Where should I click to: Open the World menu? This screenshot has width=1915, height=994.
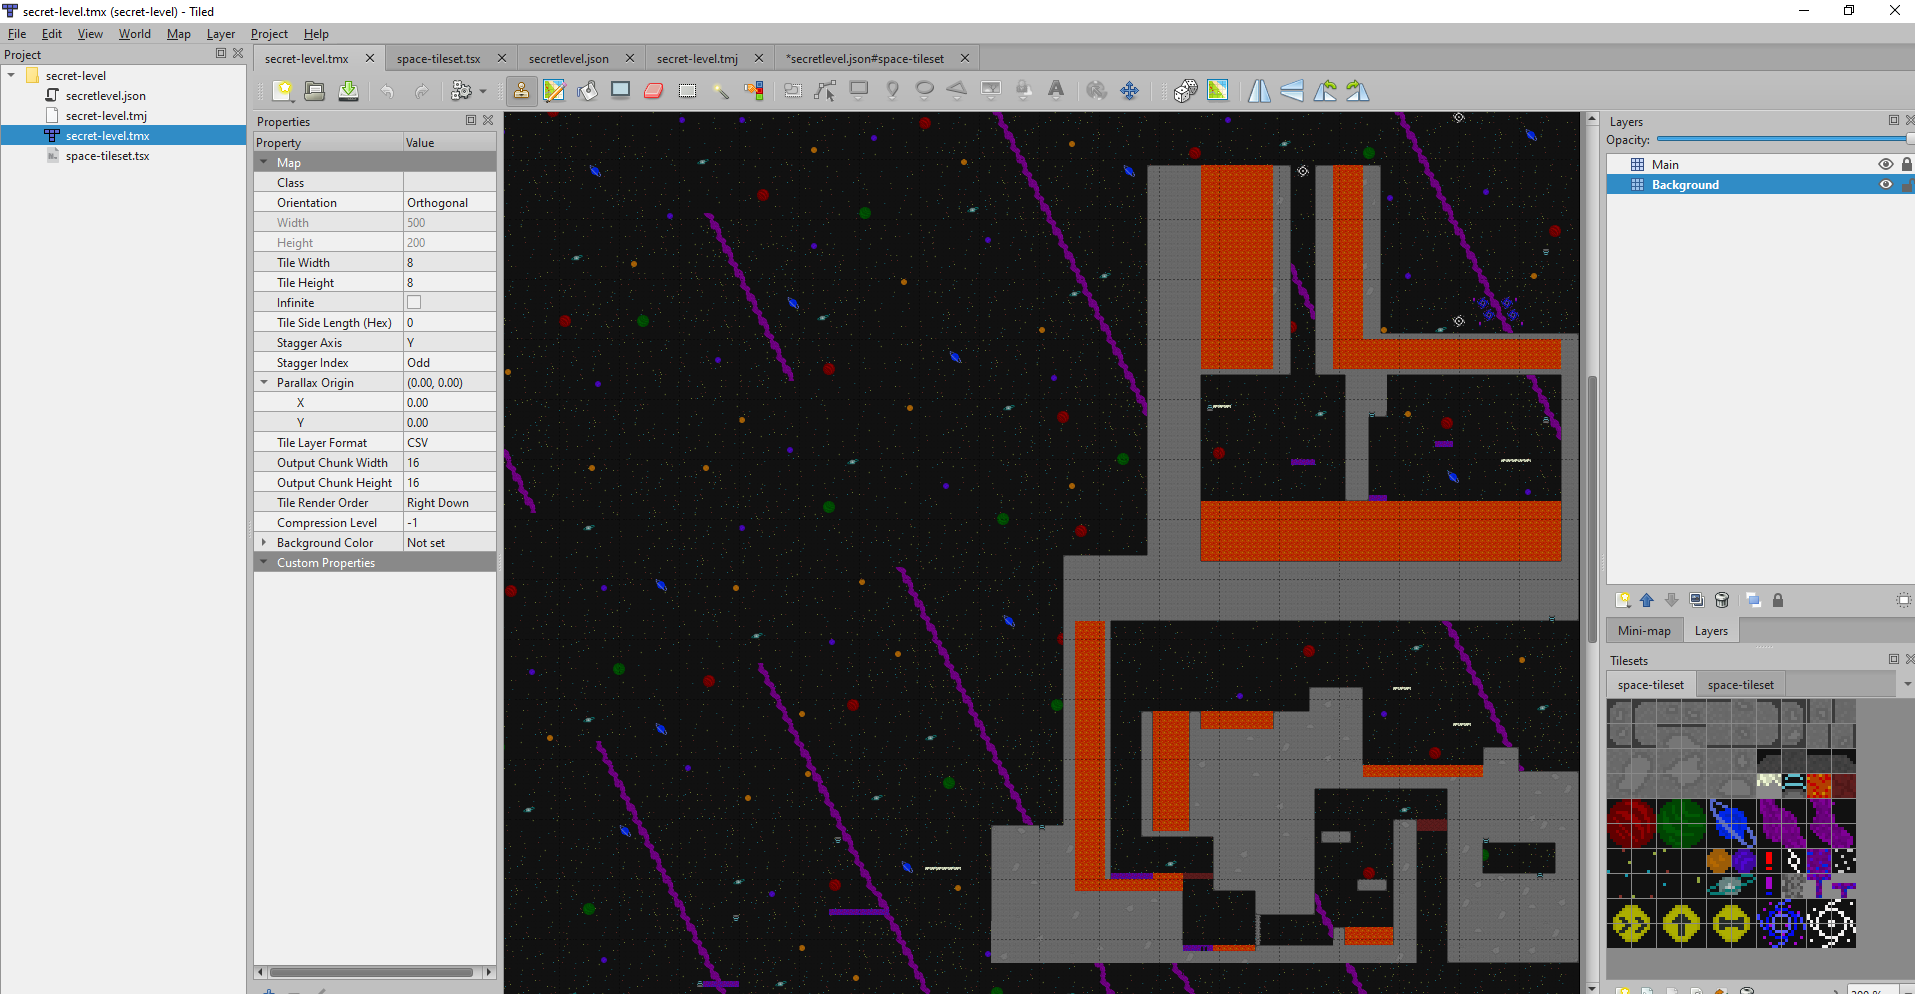coord(134,34)
